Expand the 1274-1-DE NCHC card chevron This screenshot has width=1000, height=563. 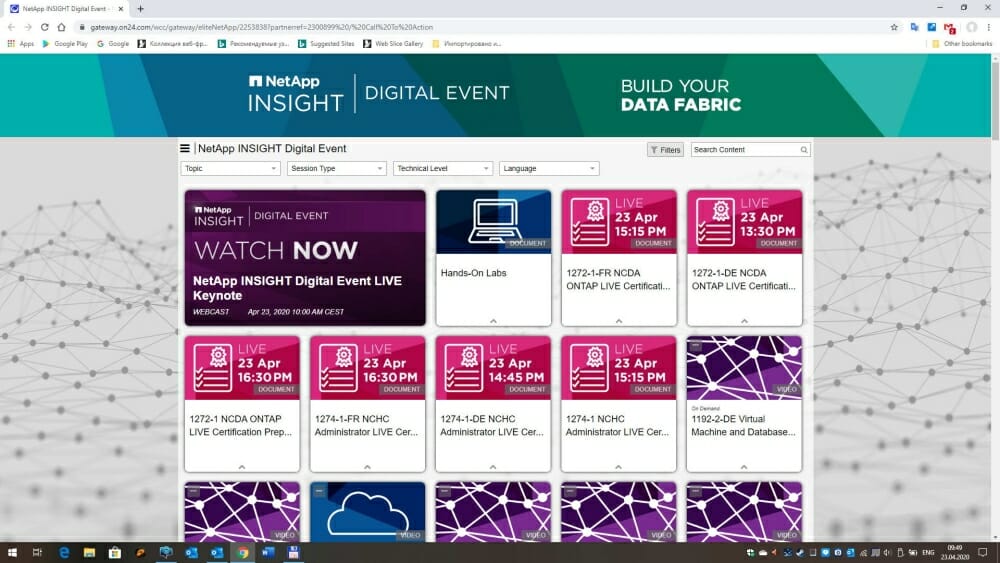(493, 467)
